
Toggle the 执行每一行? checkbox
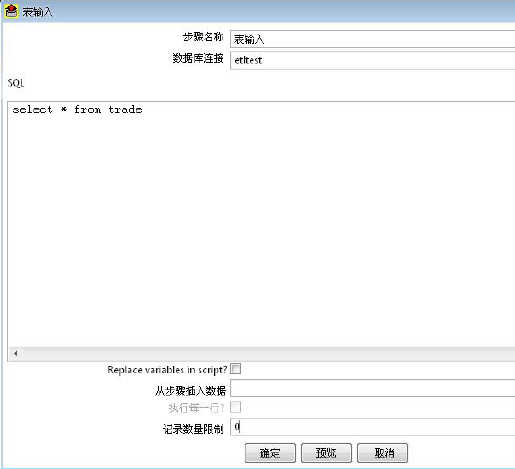[235, 407]
